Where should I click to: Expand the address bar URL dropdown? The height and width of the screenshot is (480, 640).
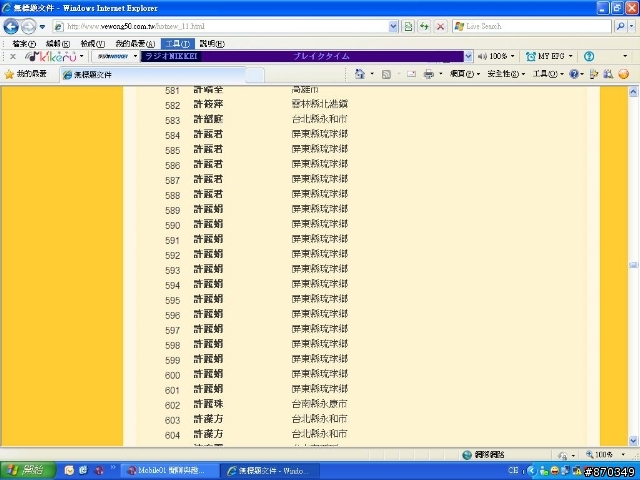click(393, 27)
